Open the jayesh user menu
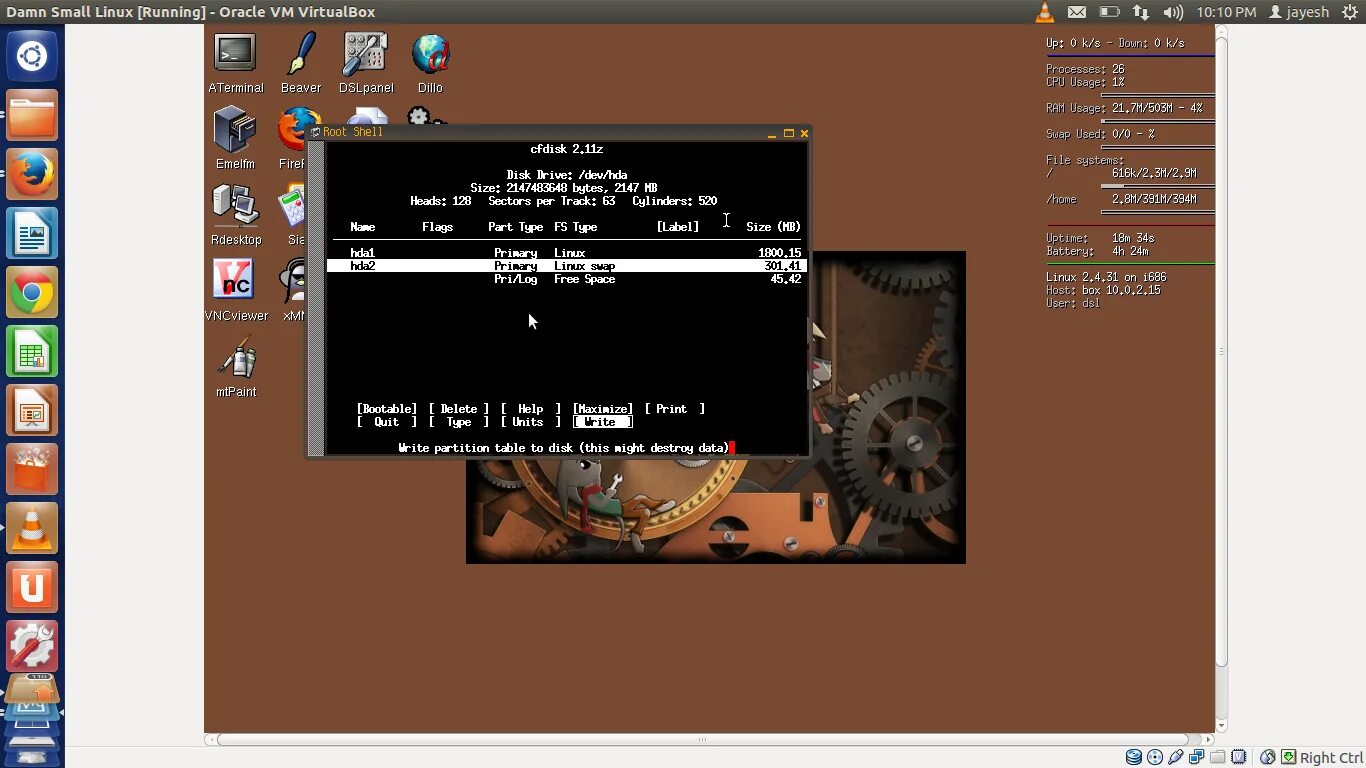1366x768 pixels. (x=1299, y=12)
